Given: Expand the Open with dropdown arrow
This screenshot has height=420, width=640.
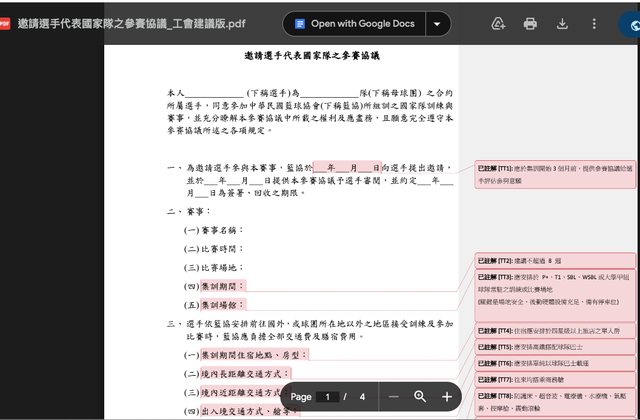Looking at the screenshot, I should (x=436, y=23).
